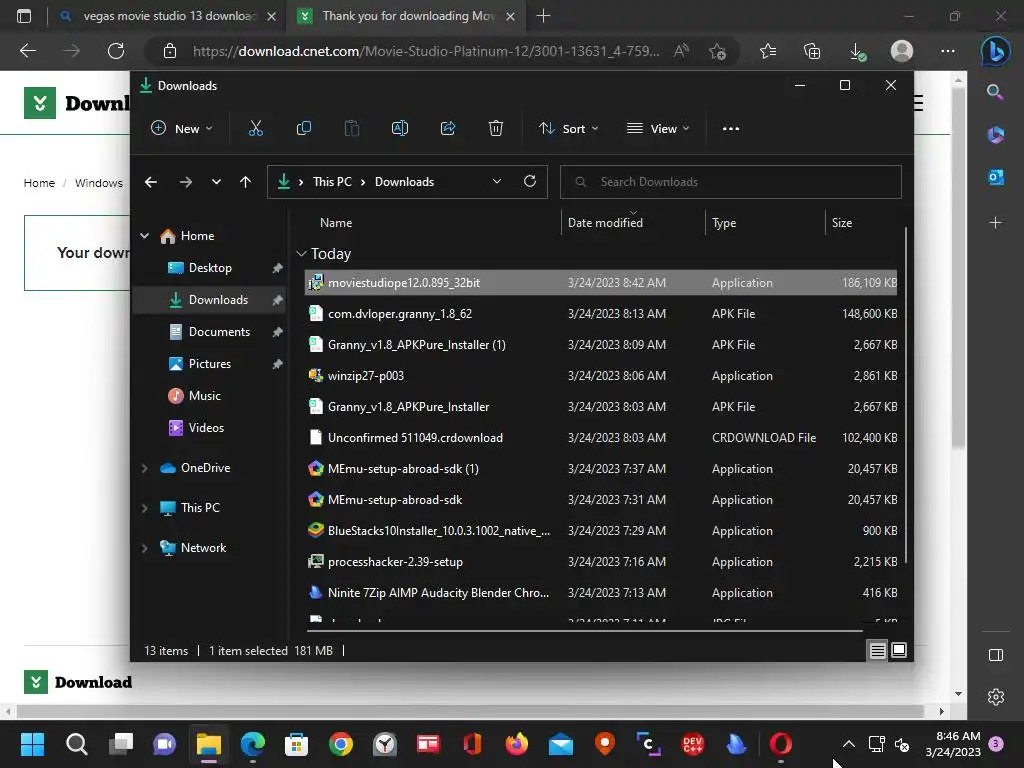Open the New item dropdown in Explorer
This screenshot has height=768, width=1024.
coord(182,129)
